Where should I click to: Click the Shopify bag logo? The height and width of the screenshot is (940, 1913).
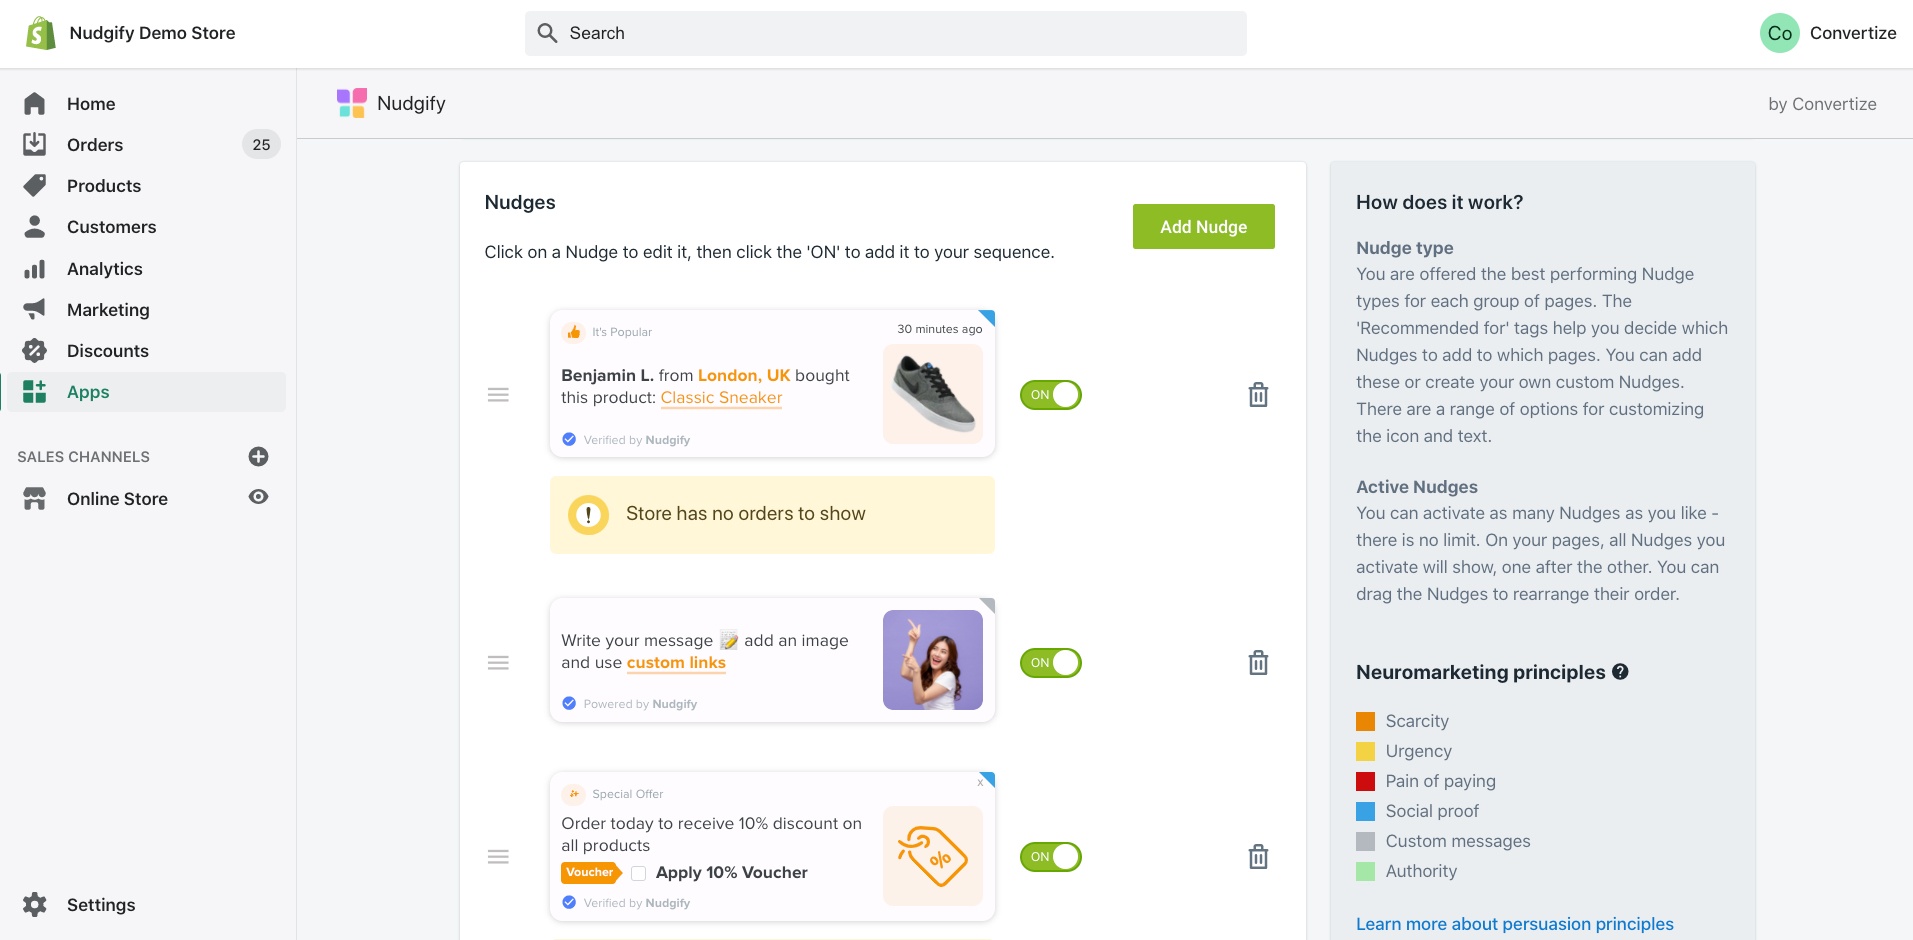[x=40, y=33]
